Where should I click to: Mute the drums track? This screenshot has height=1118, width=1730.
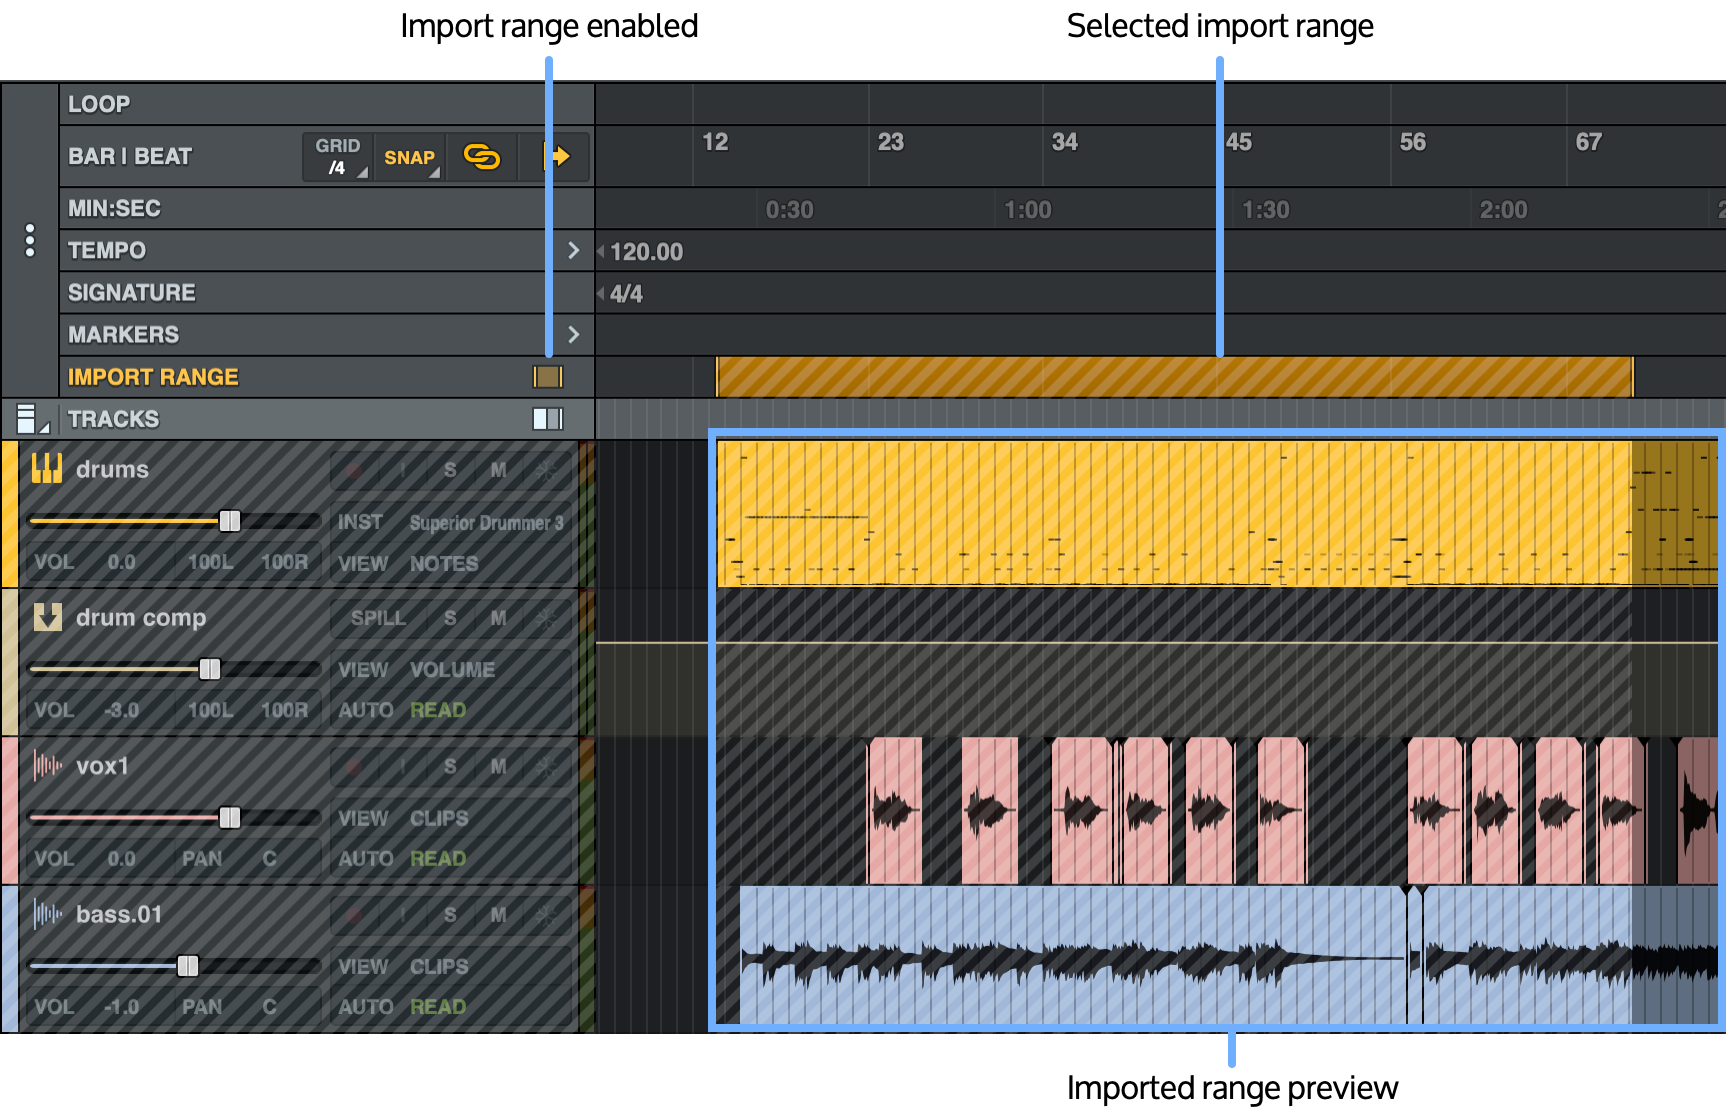click(498, 470)
